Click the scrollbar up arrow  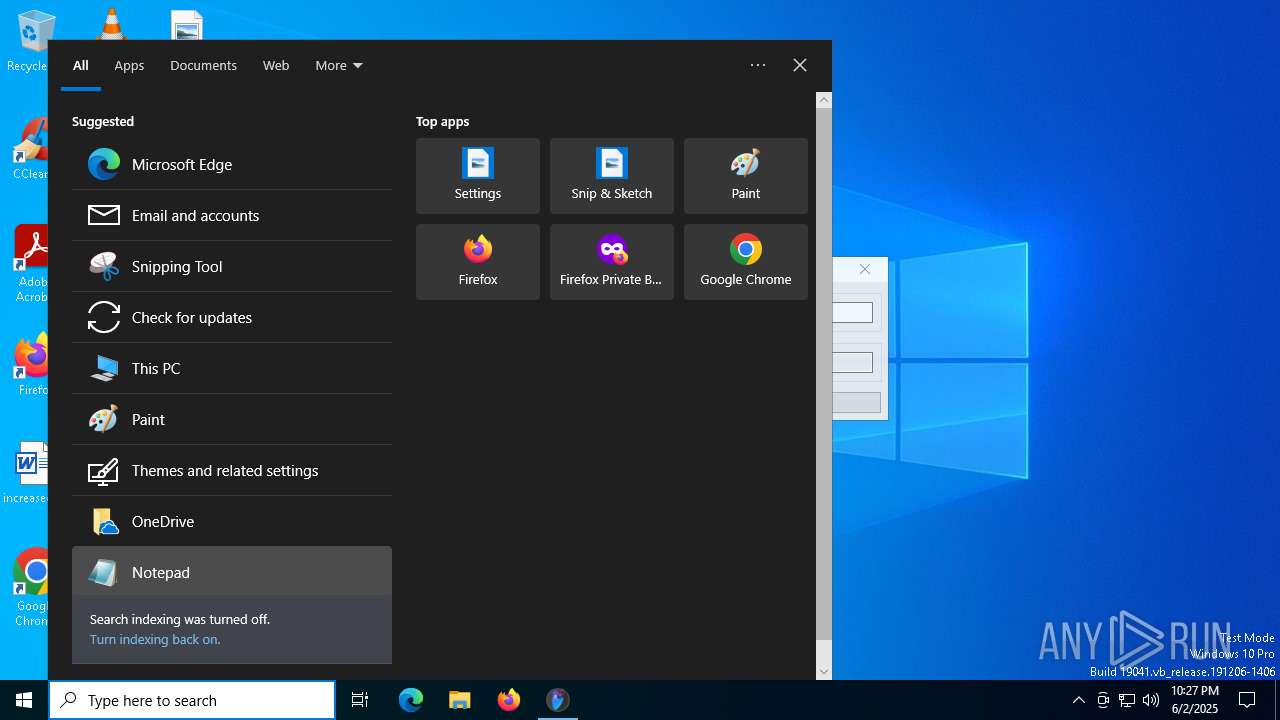[x=824, y=99]
